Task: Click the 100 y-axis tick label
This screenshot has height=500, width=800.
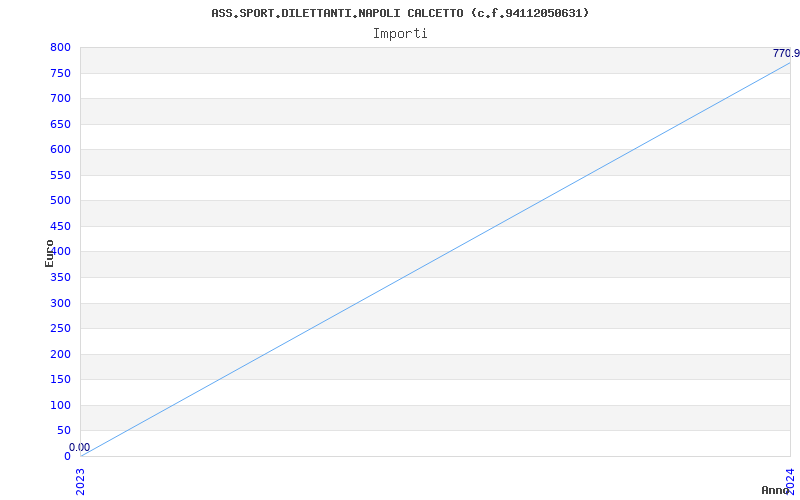Action: 60,406
